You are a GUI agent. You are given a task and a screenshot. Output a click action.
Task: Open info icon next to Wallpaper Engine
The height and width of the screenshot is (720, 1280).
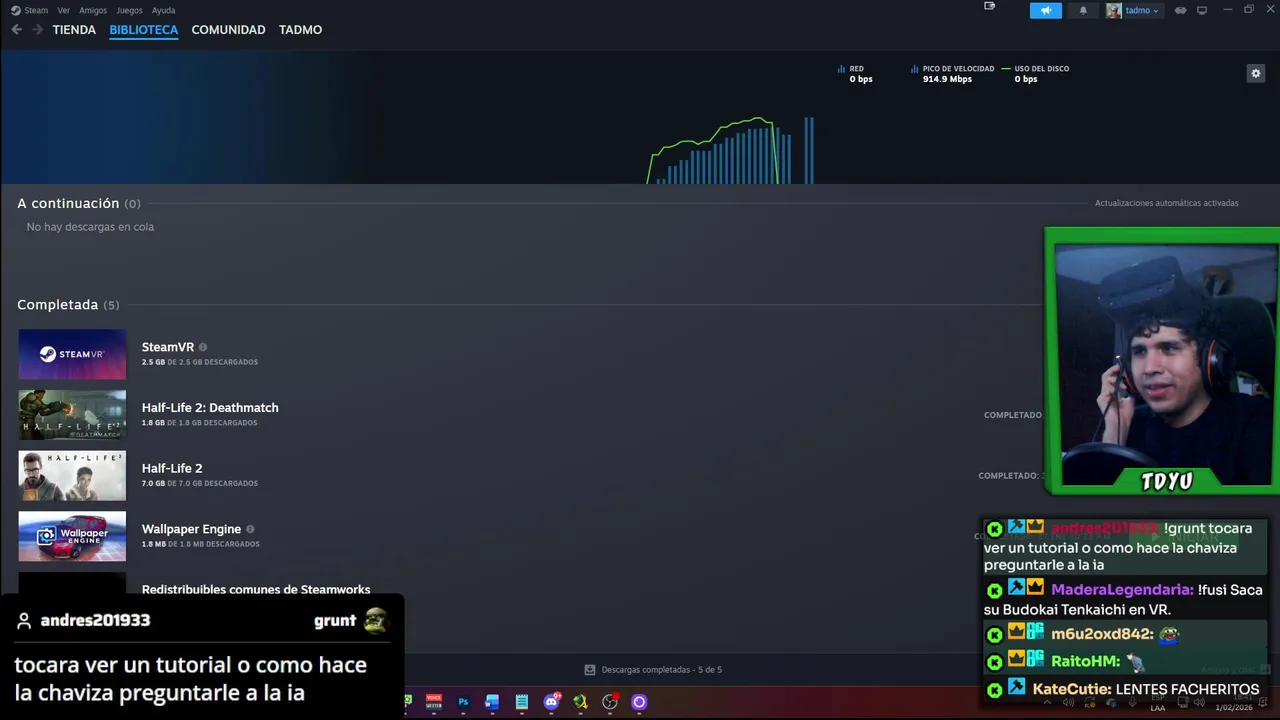pos(250,529)
